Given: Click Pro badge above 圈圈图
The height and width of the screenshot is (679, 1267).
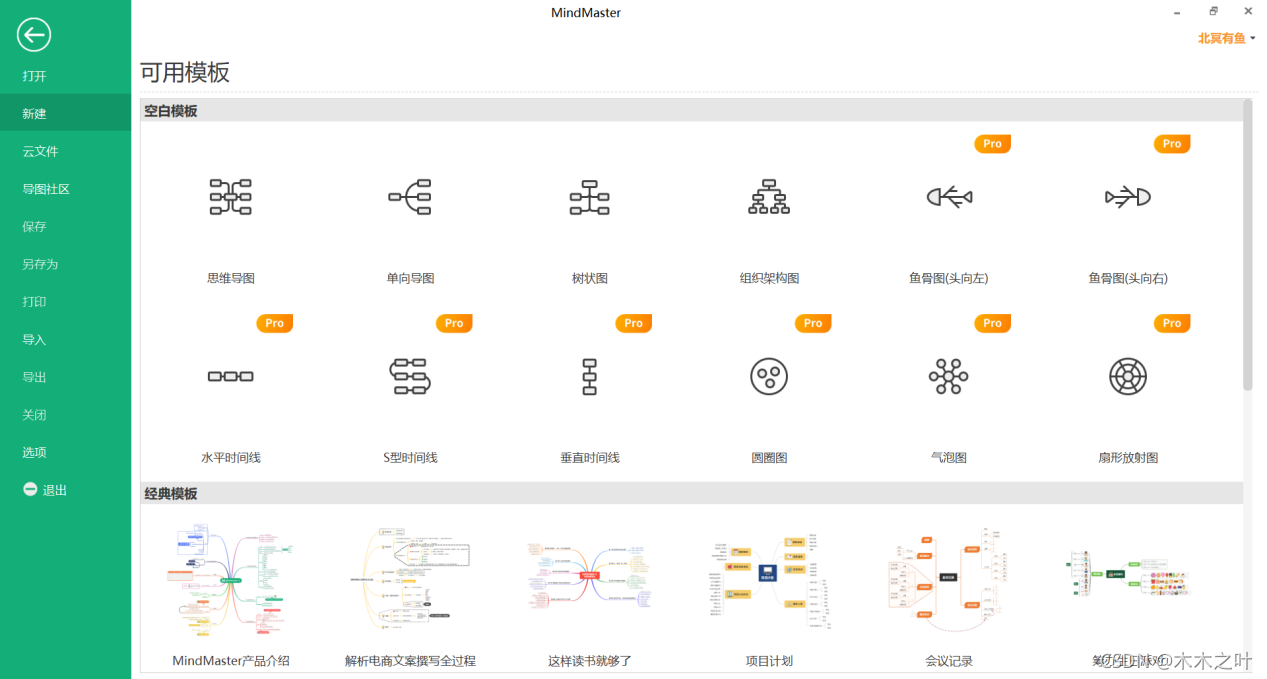Looking at the screenshot, I should 813,323.
